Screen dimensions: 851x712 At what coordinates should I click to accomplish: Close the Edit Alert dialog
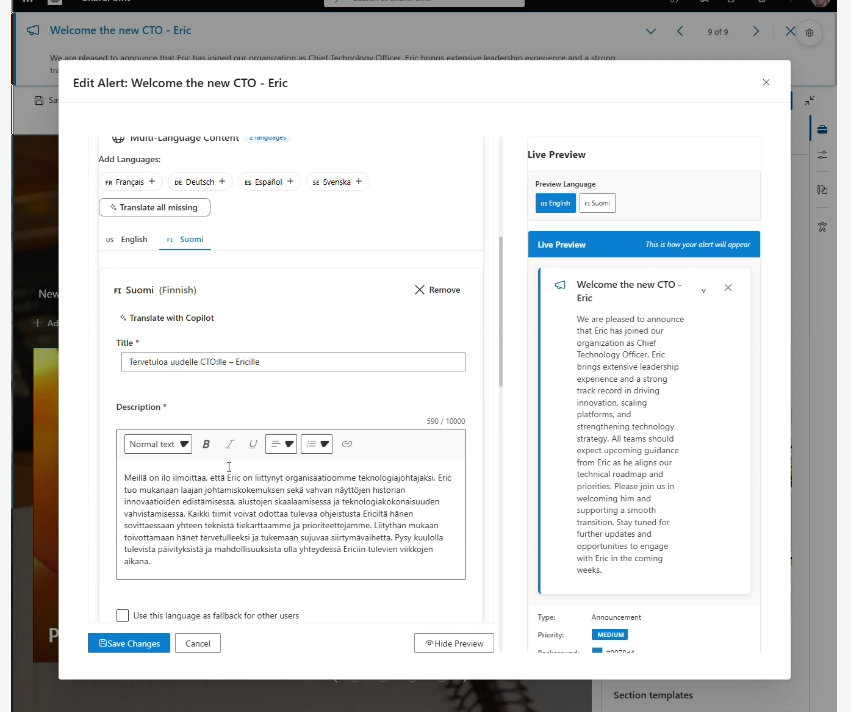point(766,83)
